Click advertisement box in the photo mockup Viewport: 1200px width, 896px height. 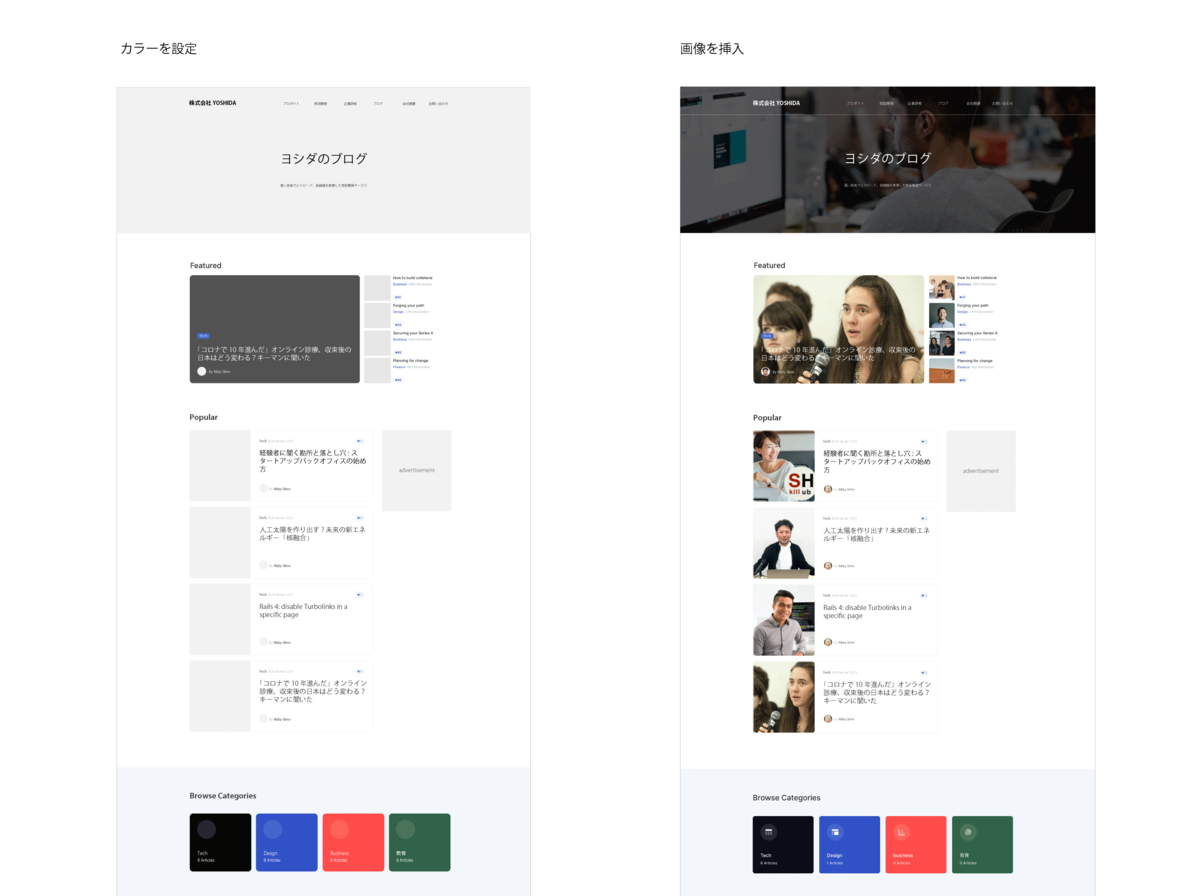[x=981, y=471]
